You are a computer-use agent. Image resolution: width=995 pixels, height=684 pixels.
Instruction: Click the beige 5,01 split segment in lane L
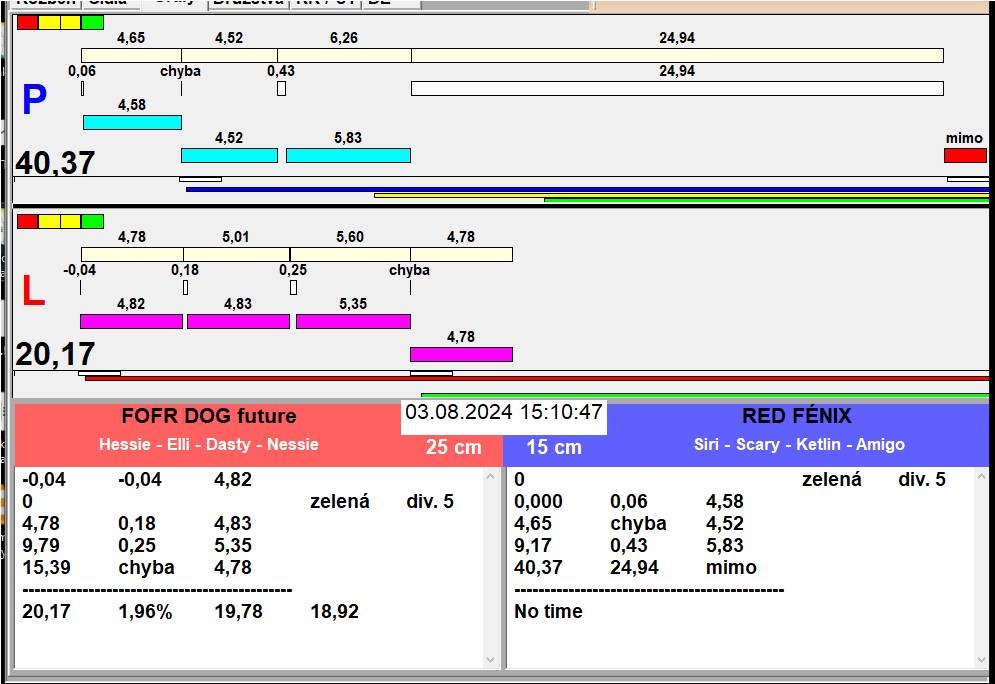[237, 254]
